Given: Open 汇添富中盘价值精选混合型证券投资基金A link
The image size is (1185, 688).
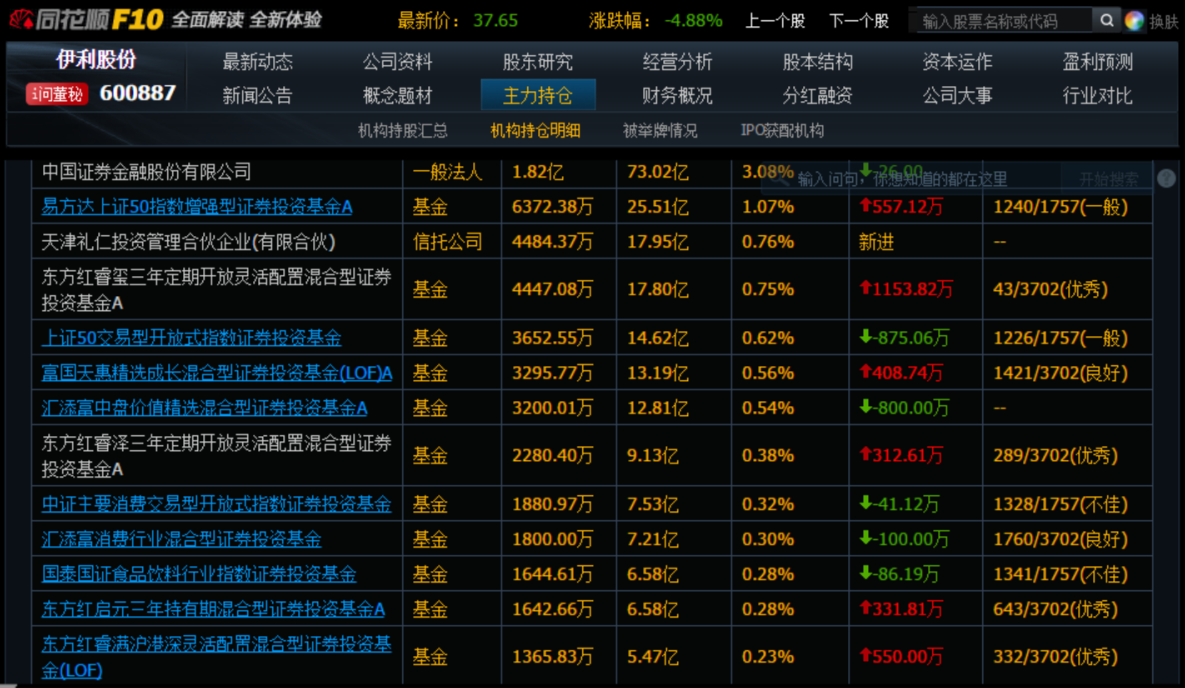Looking at the screenshot, I should [204, 408].
